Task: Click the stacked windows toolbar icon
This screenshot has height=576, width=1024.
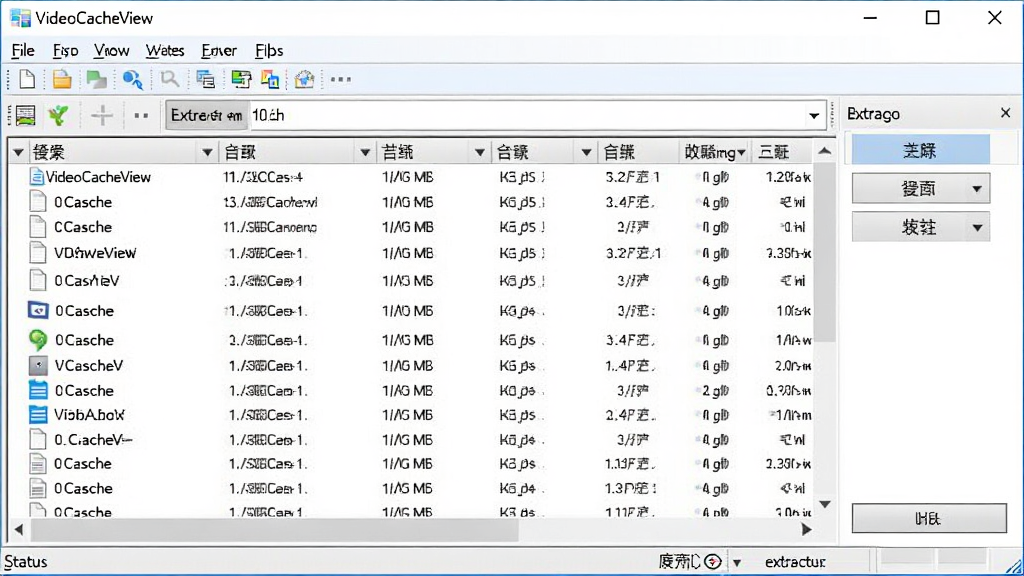Action: tap(205, 79)
